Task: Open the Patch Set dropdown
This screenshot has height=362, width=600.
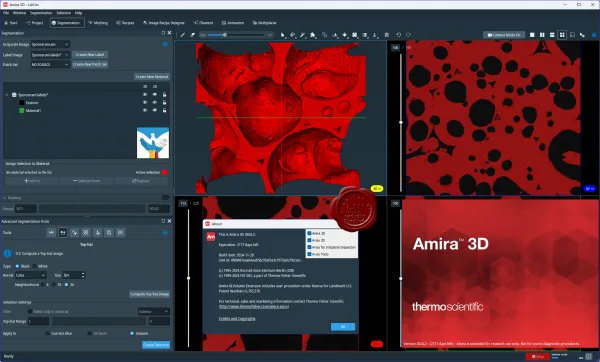Action: (x=50, y=65)
